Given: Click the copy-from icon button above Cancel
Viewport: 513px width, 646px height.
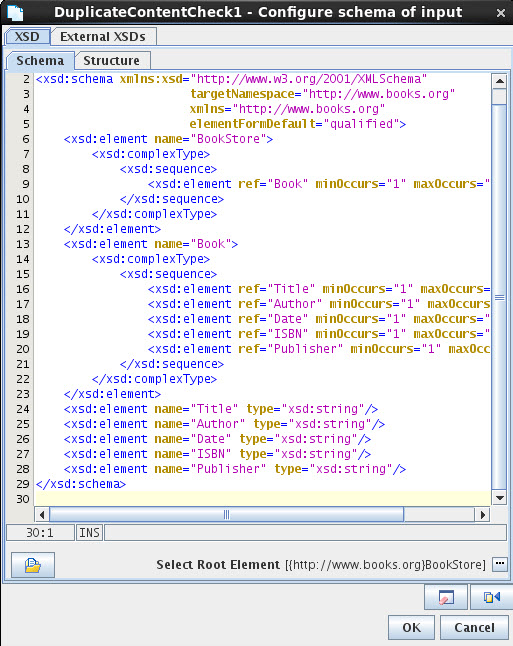Looking at the screenshot, I should pyautogui.click(x=491, y=596).
